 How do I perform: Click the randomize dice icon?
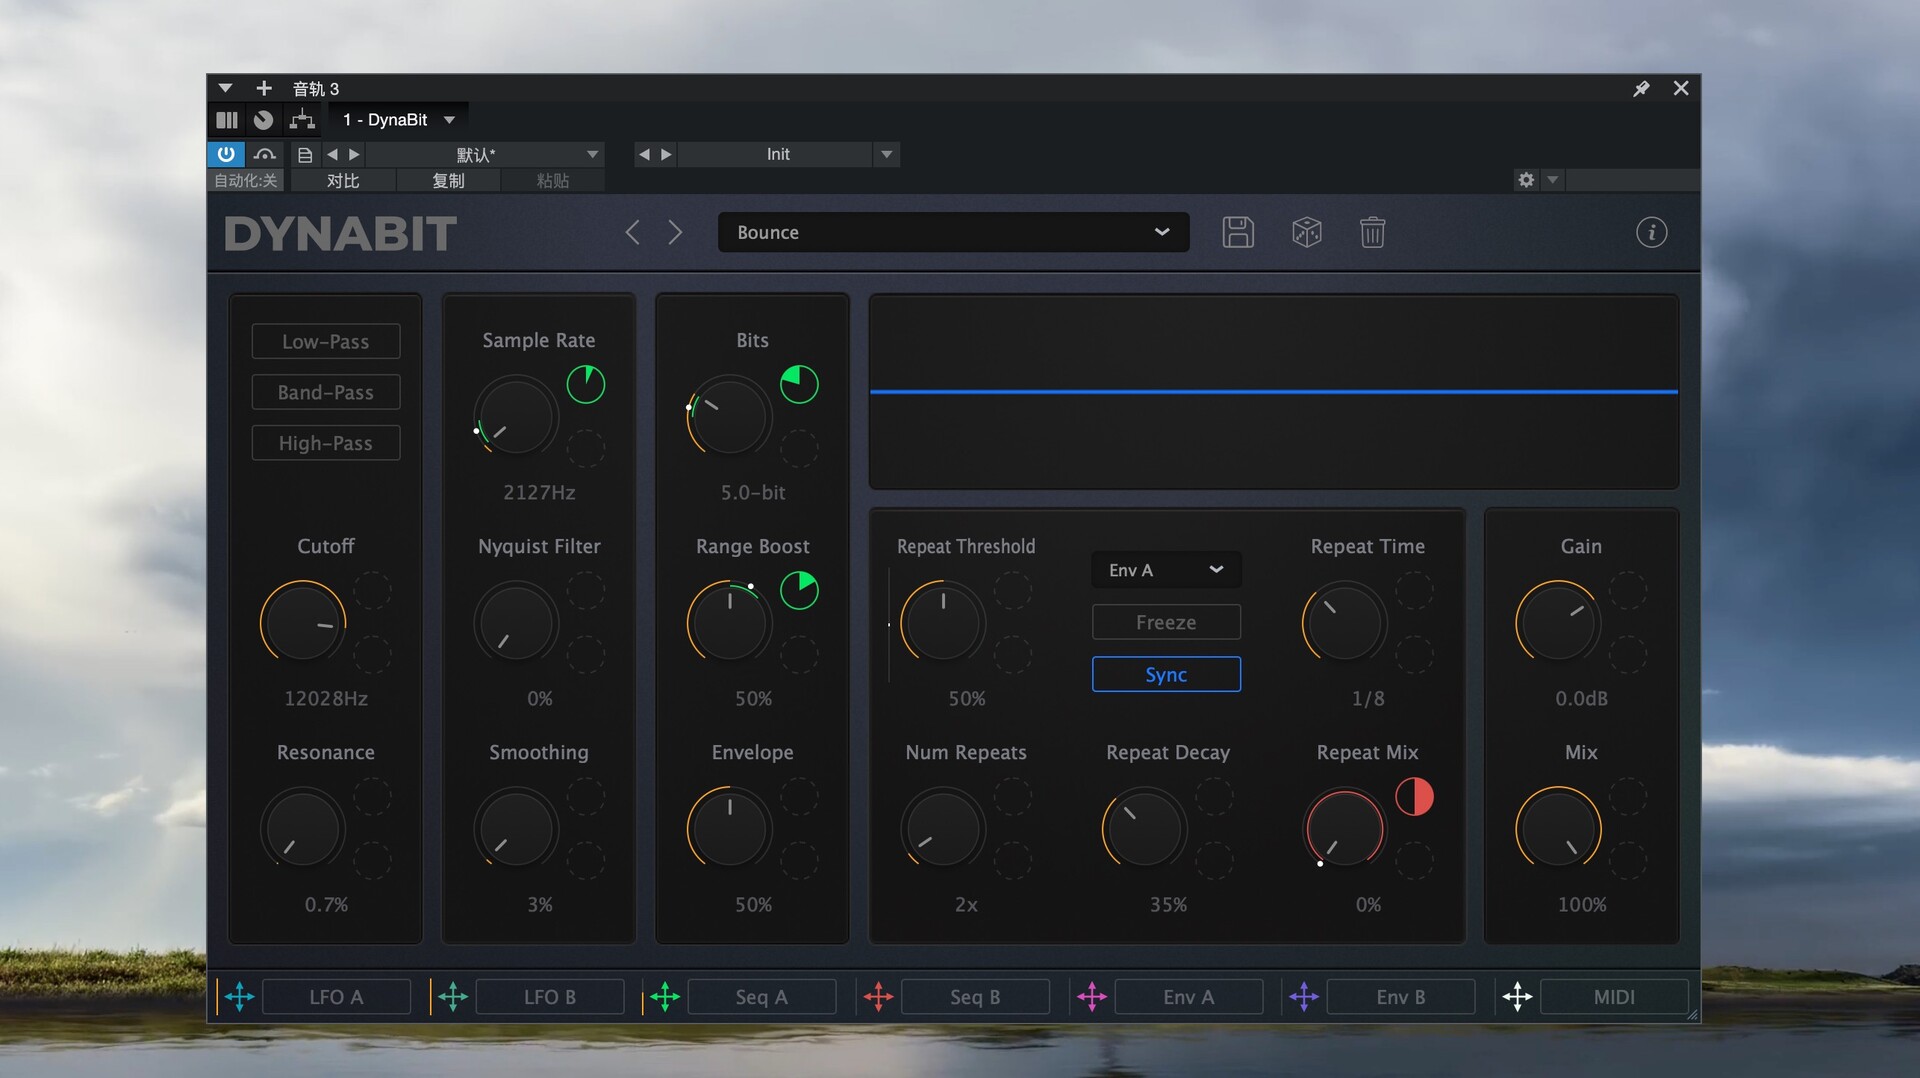(1306, 232)
